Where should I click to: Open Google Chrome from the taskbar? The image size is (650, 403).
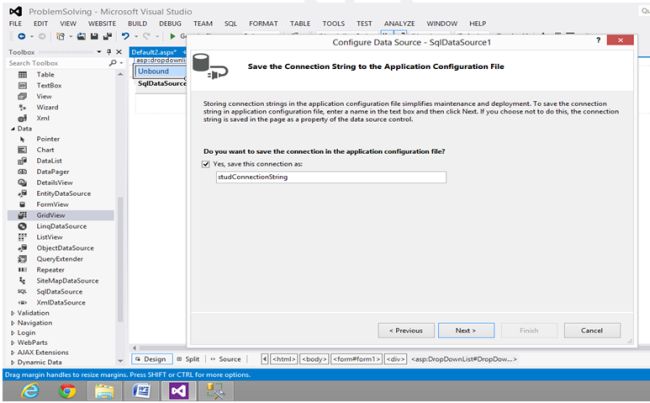(x=68, y=391)
